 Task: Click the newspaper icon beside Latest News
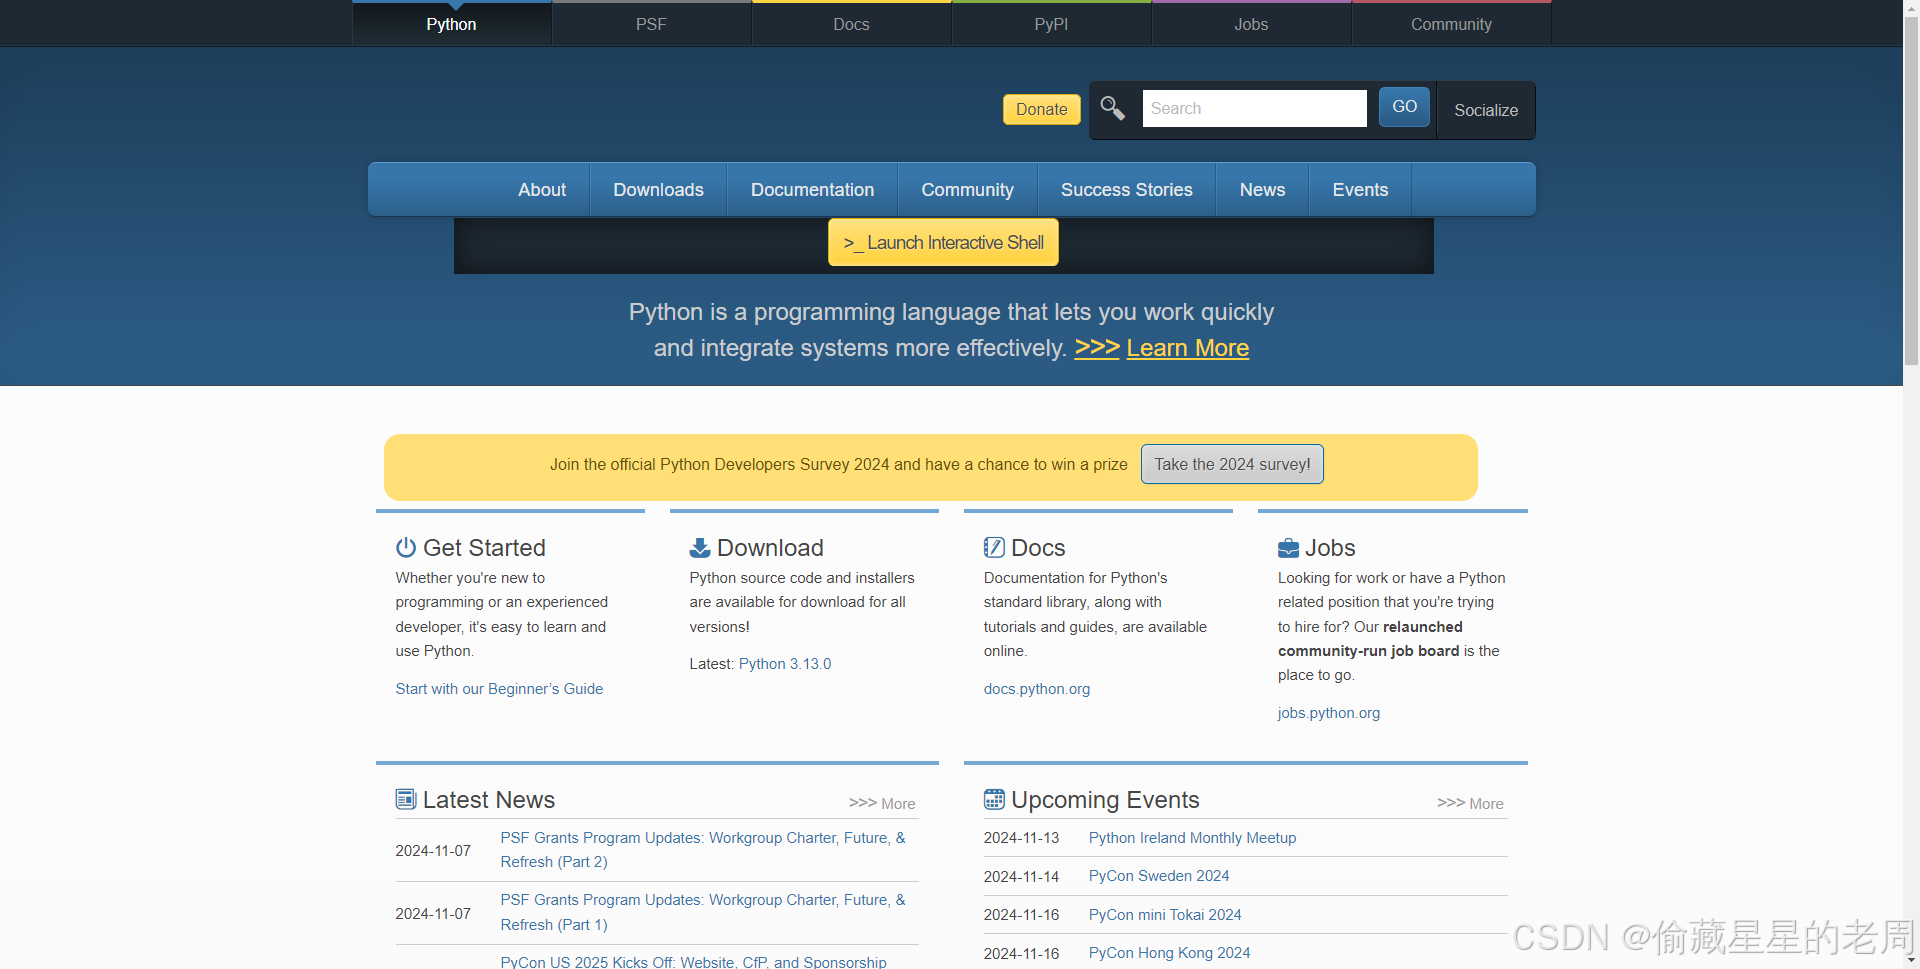[405, 799]
